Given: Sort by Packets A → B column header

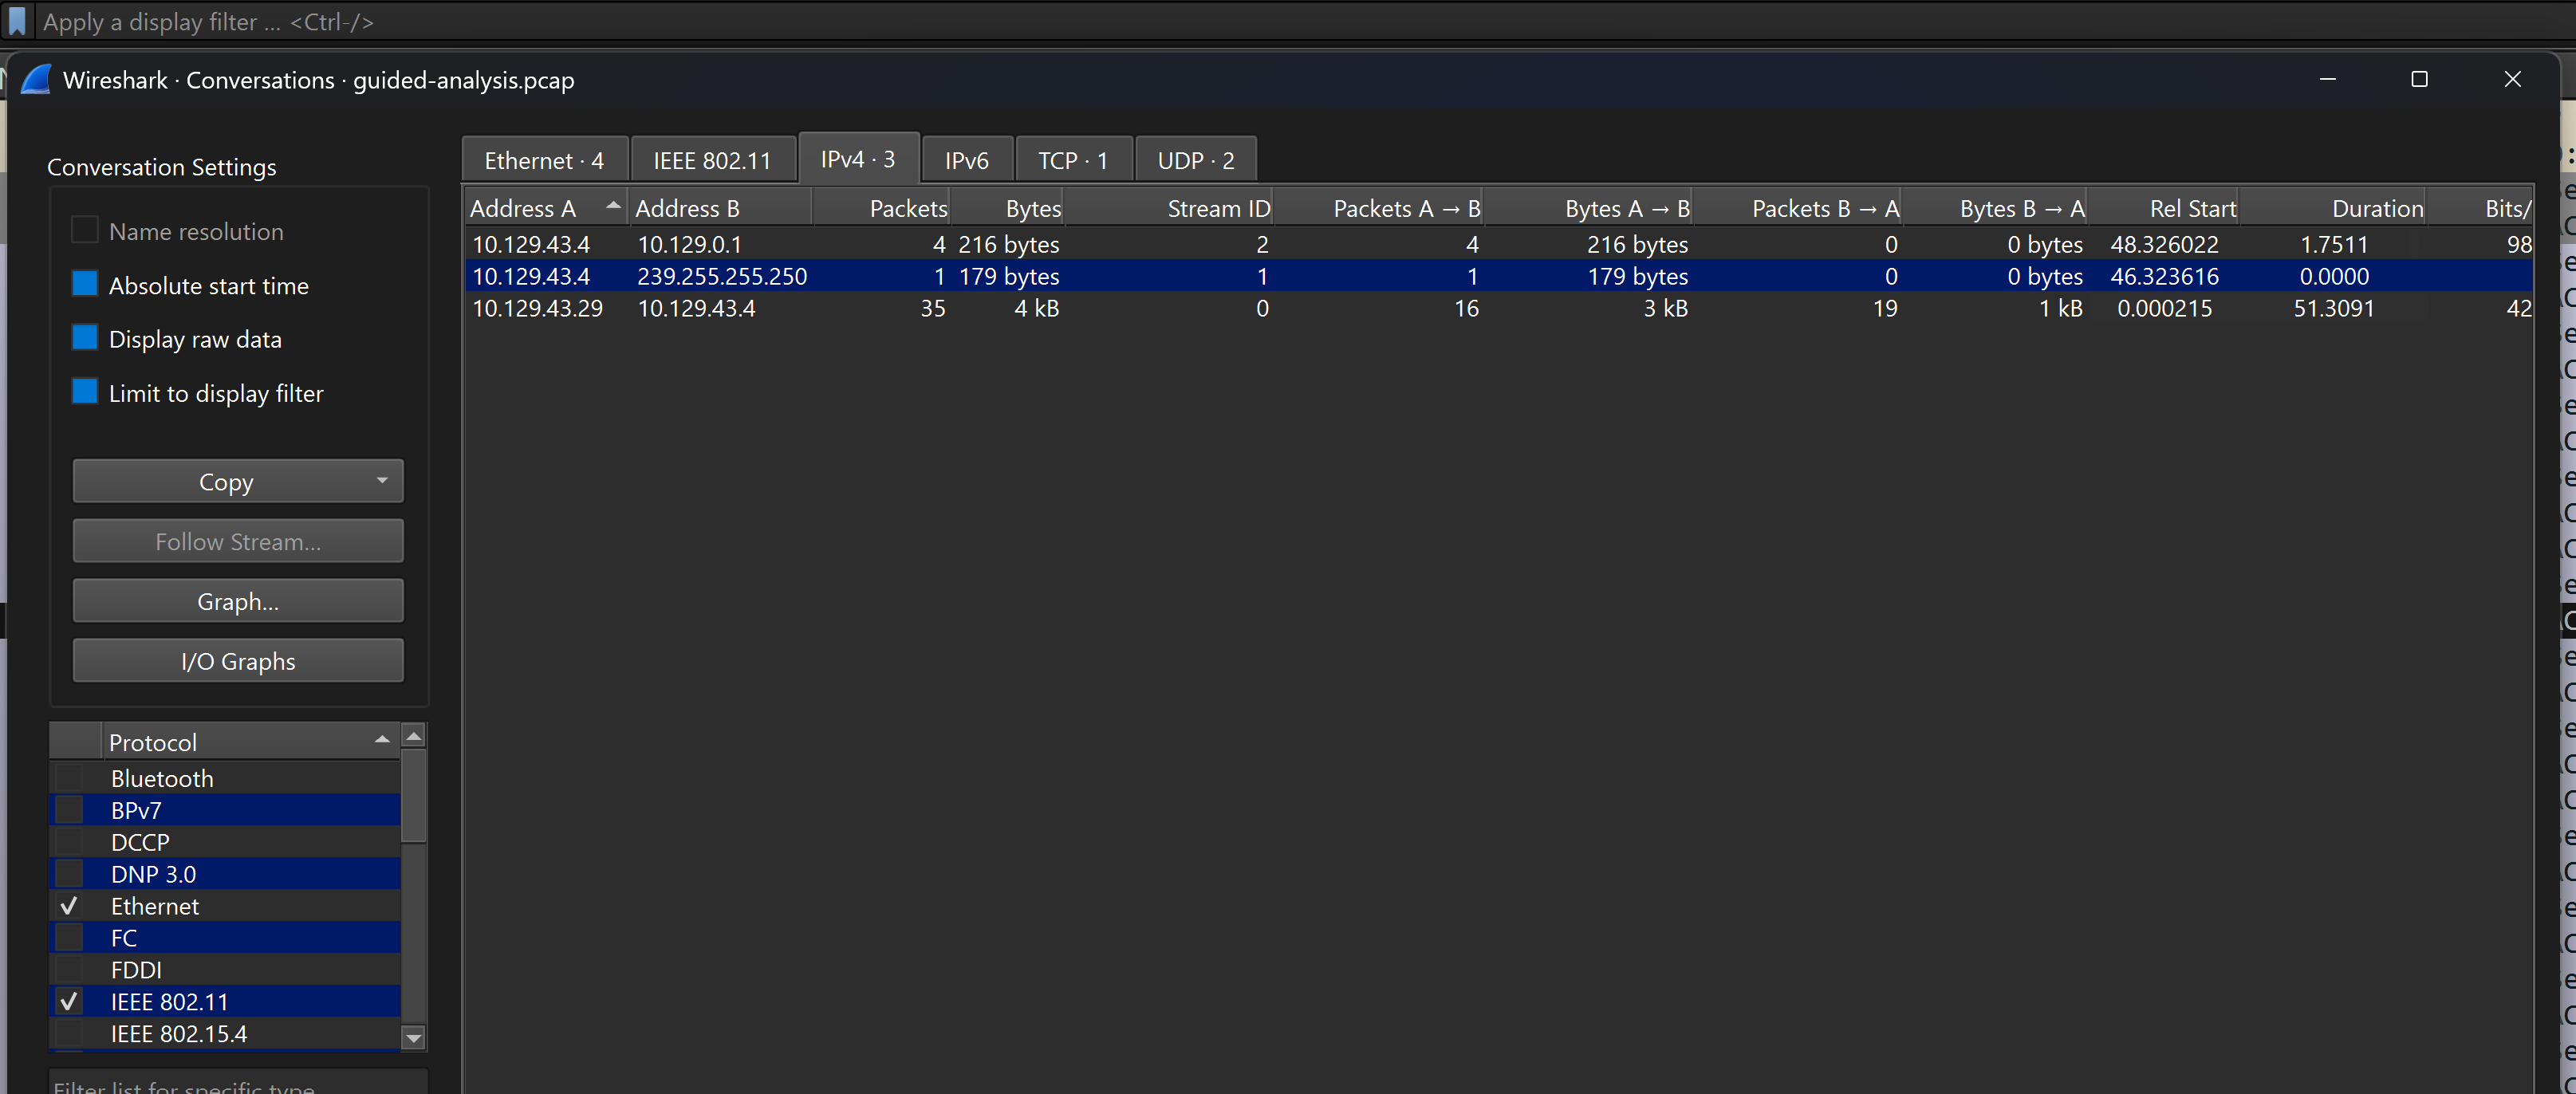Looking at the screenshot, I should pos(1378,208).
